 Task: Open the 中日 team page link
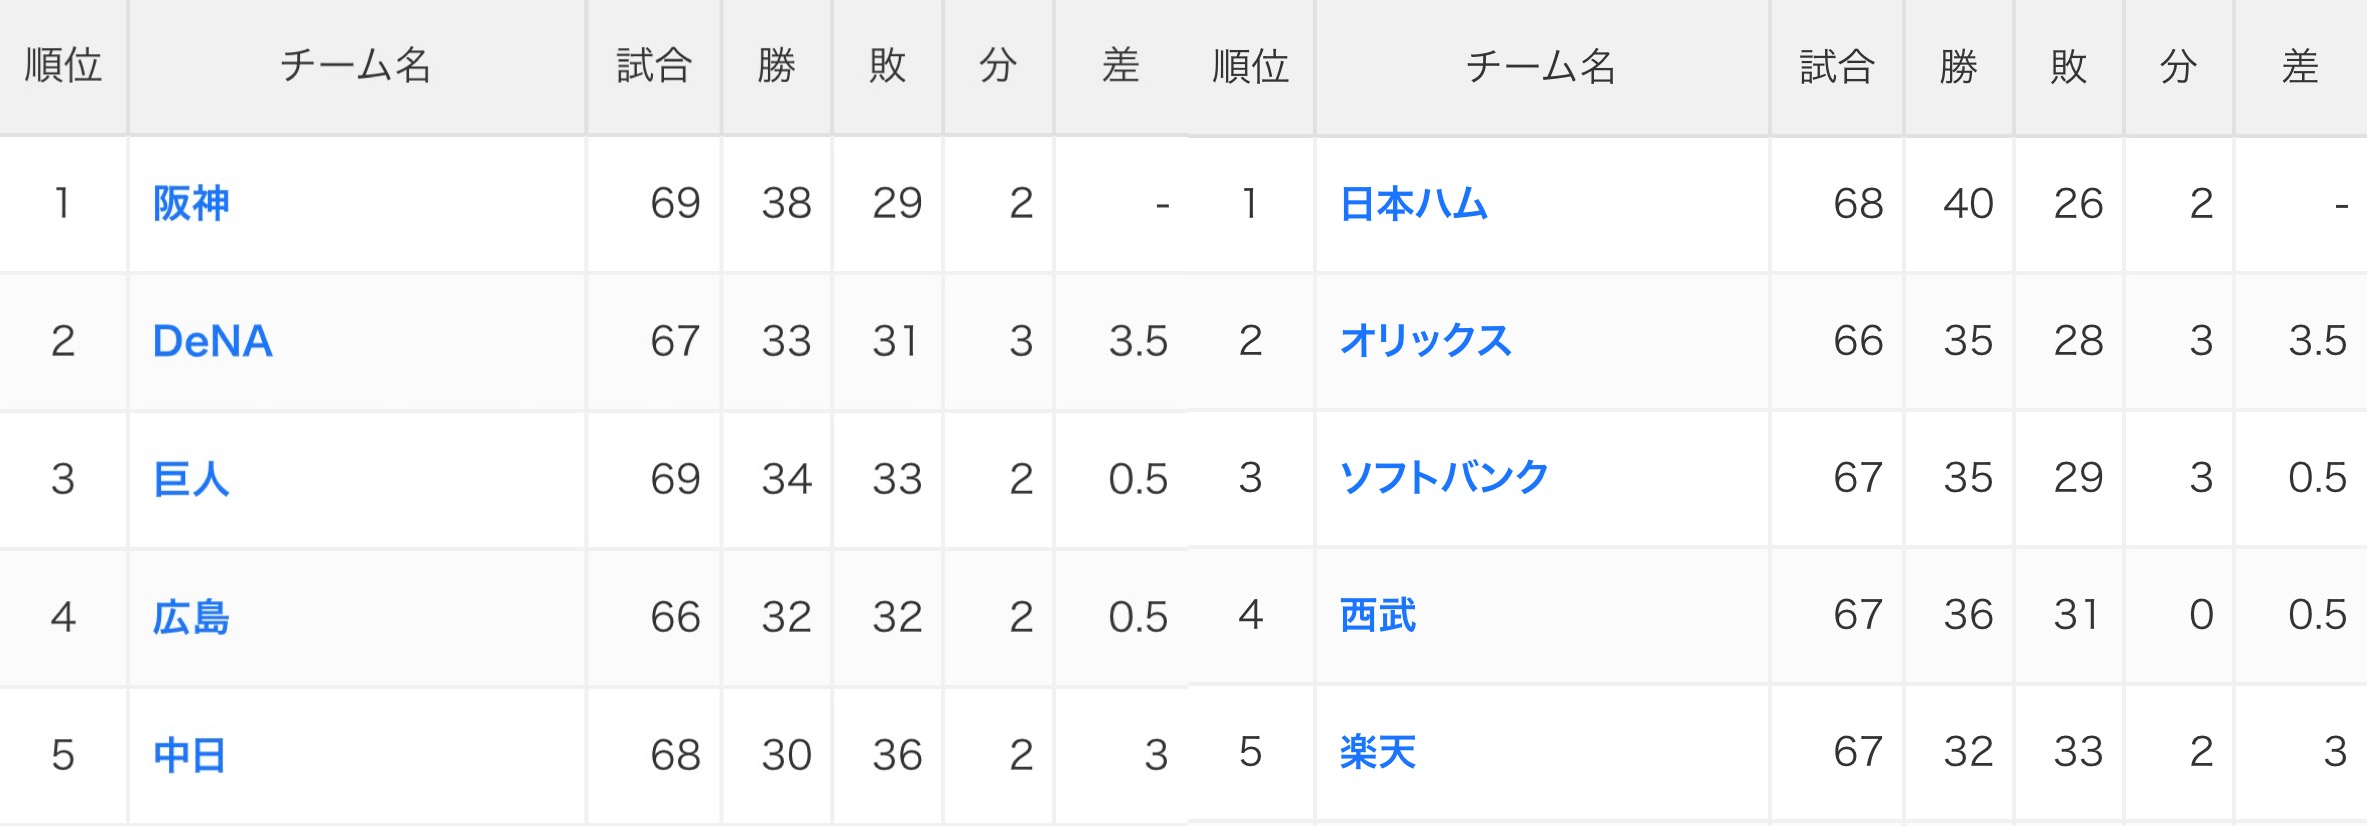(189, 755)
